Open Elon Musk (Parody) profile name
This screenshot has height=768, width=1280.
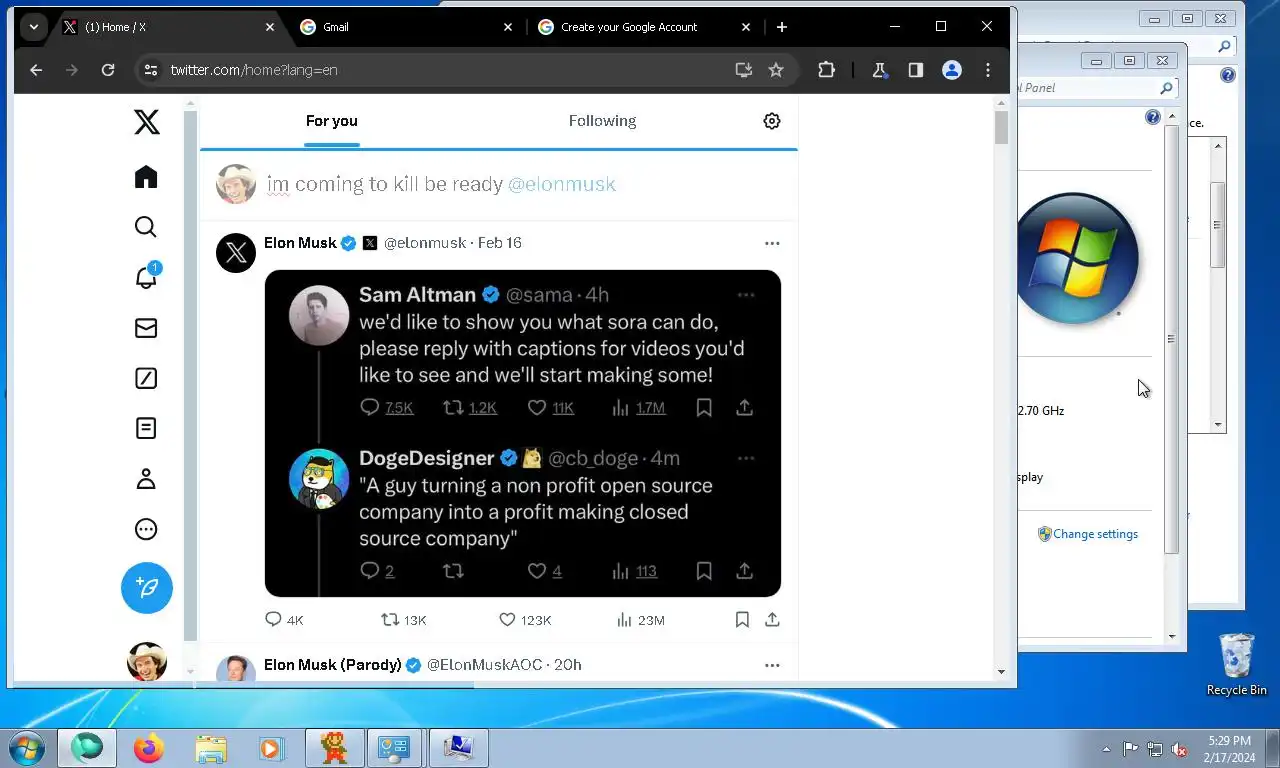[x=333, y=665]
